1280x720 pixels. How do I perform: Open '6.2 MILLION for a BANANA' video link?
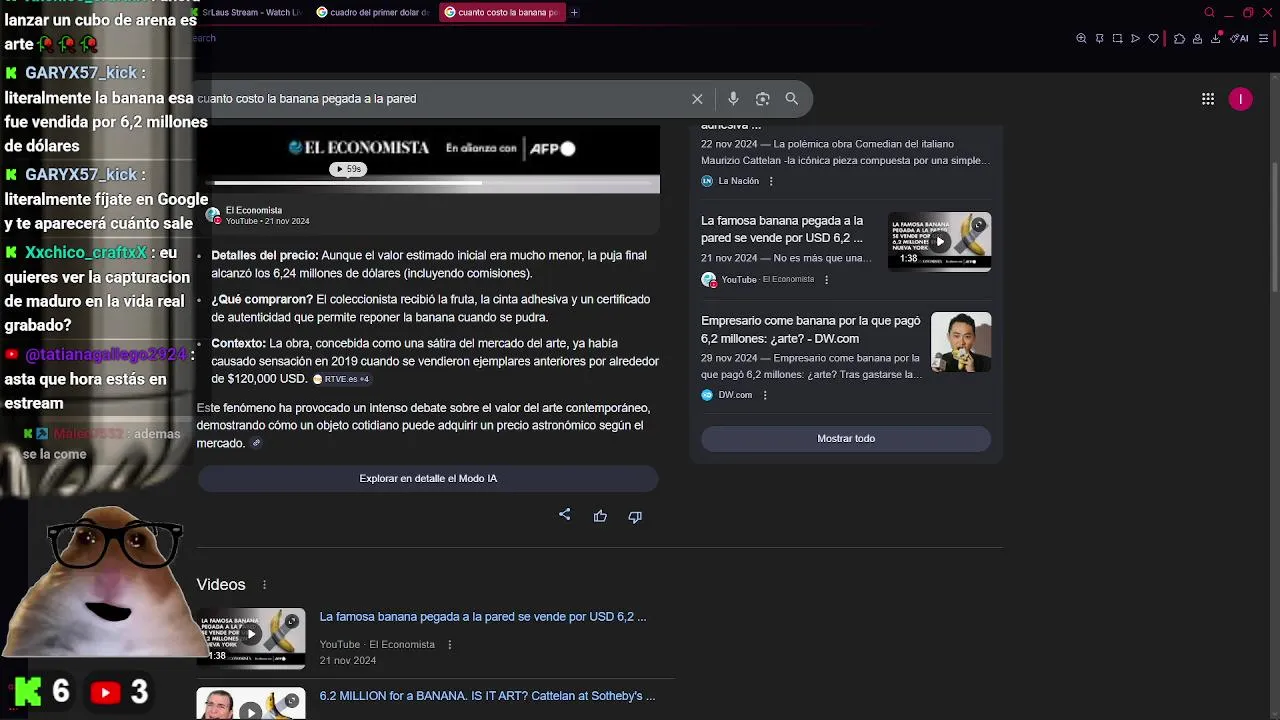pos(487,696)
